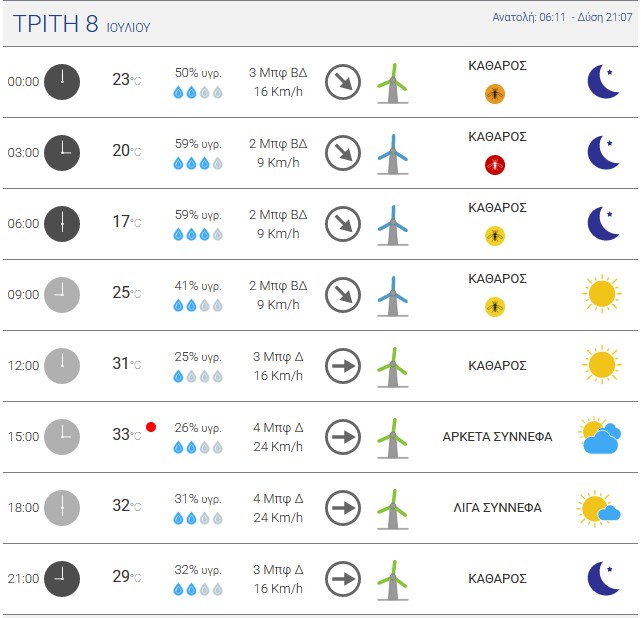The width and height of the screenshot is (641, 618).
Task: Click the orange mosquito icon at 00:00
Action: [495, 94]
